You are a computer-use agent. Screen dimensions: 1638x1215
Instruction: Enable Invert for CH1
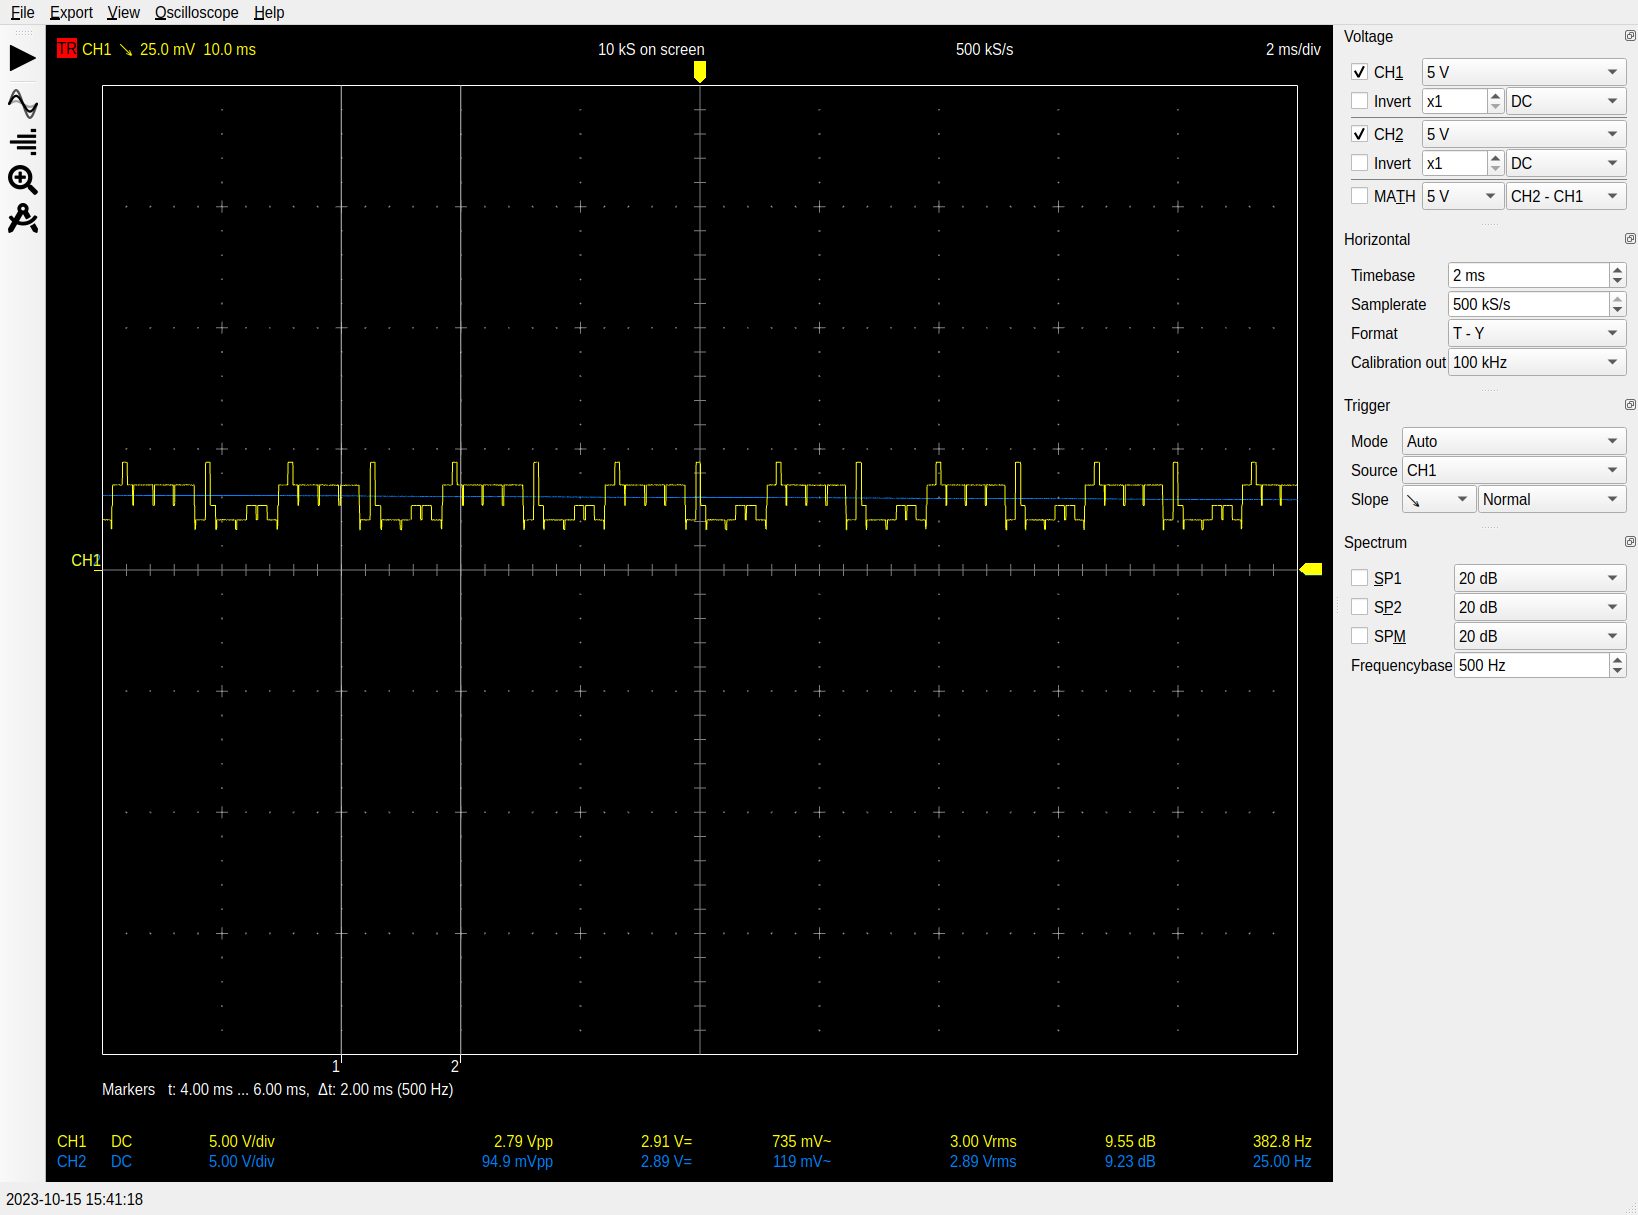tap(1359, 101)
